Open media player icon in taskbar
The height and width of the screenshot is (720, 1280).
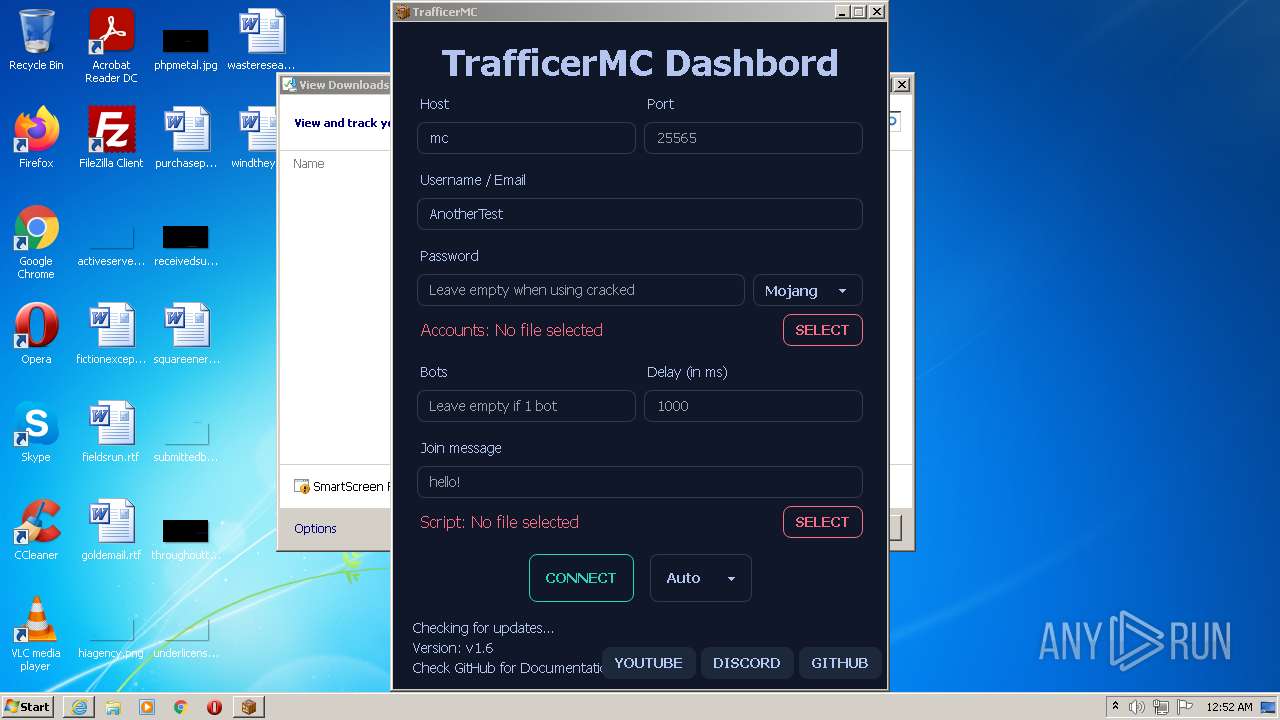[147, 707]
